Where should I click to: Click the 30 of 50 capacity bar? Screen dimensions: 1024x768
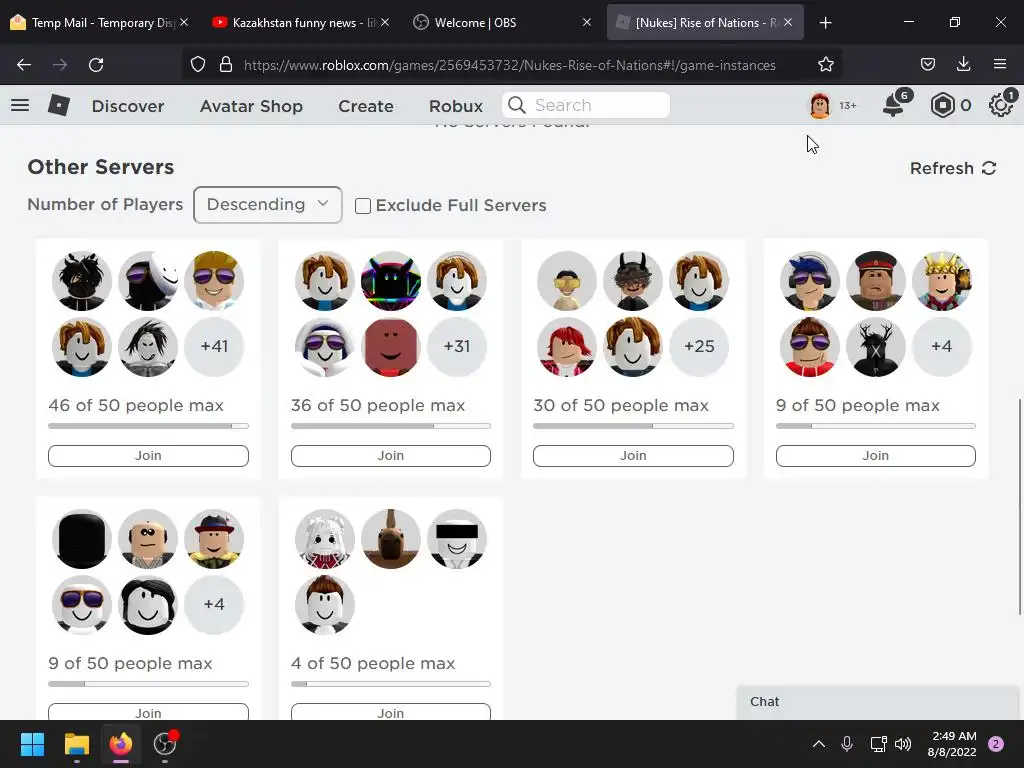pyautogui.click(x=633, y=426)
